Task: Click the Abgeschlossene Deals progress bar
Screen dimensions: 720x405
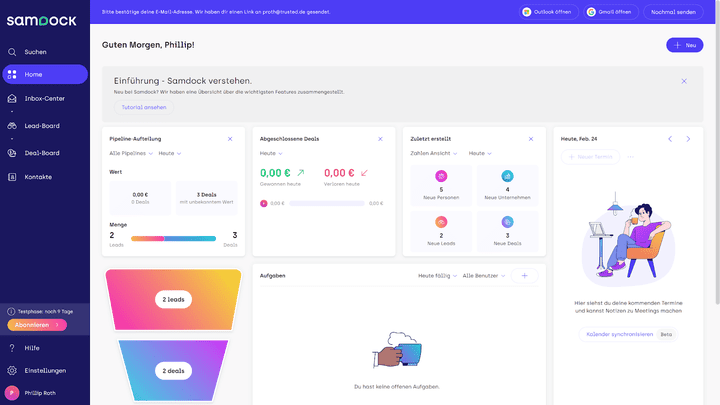Action: (327, 203)
